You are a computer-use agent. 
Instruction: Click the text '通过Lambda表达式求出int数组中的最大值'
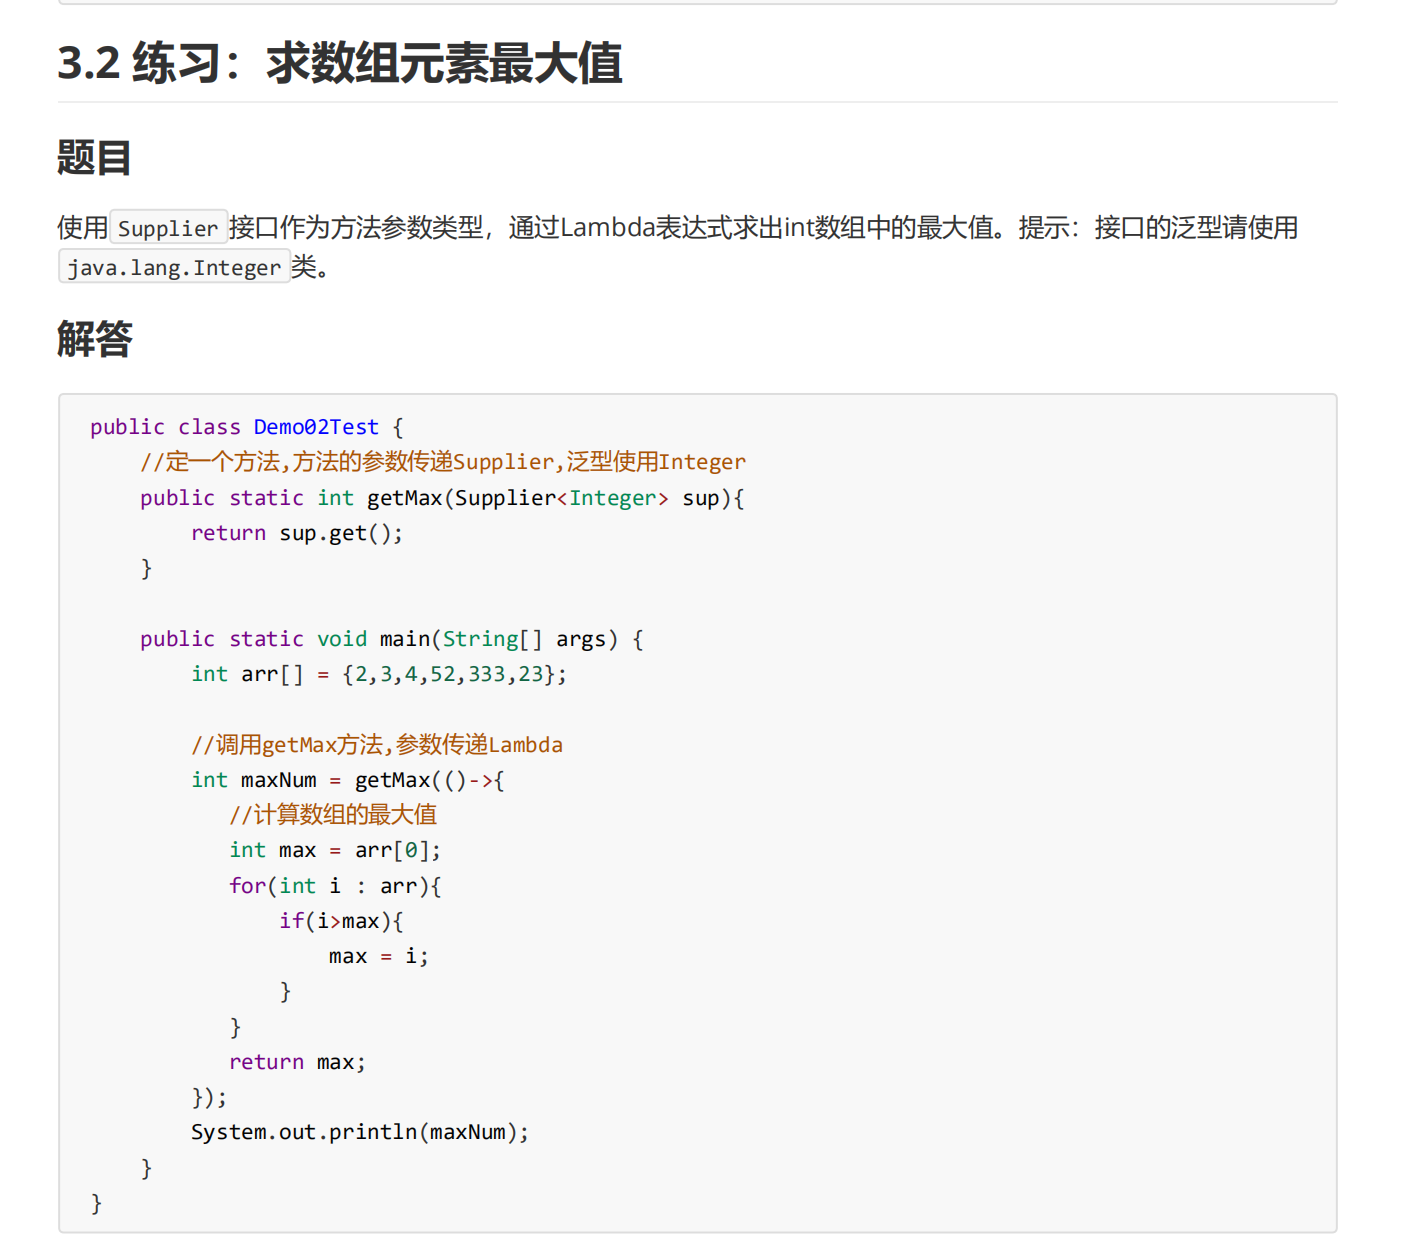point(750,228)
